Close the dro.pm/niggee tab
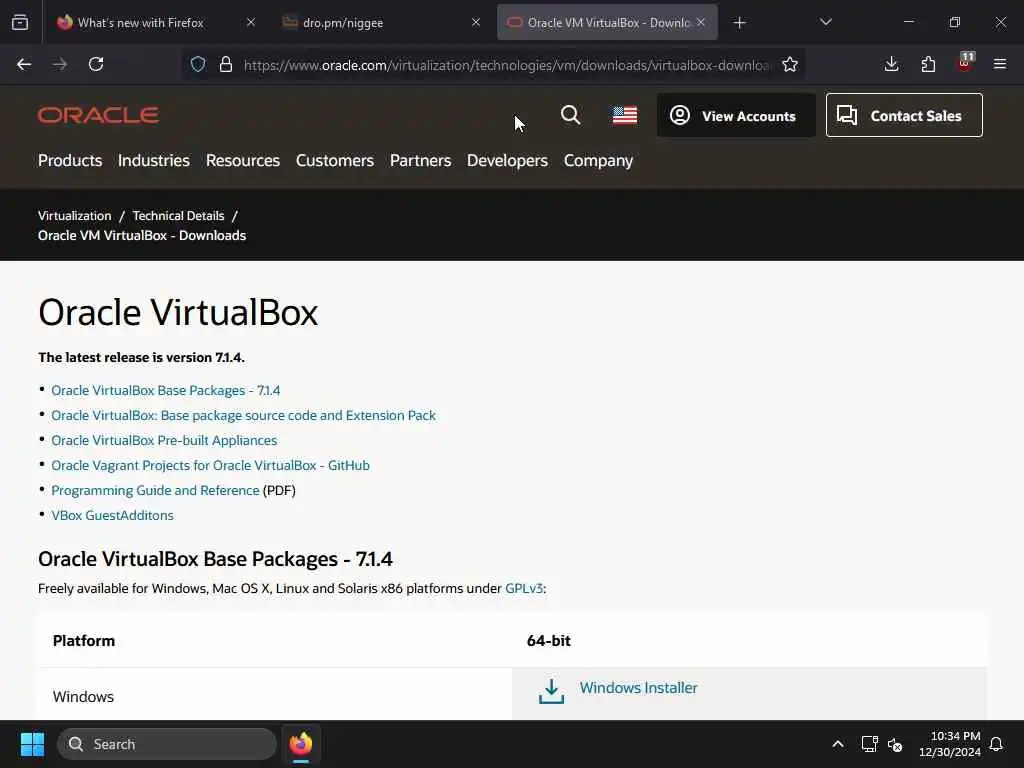This screenshot has width=1024, height=768. 476,22
